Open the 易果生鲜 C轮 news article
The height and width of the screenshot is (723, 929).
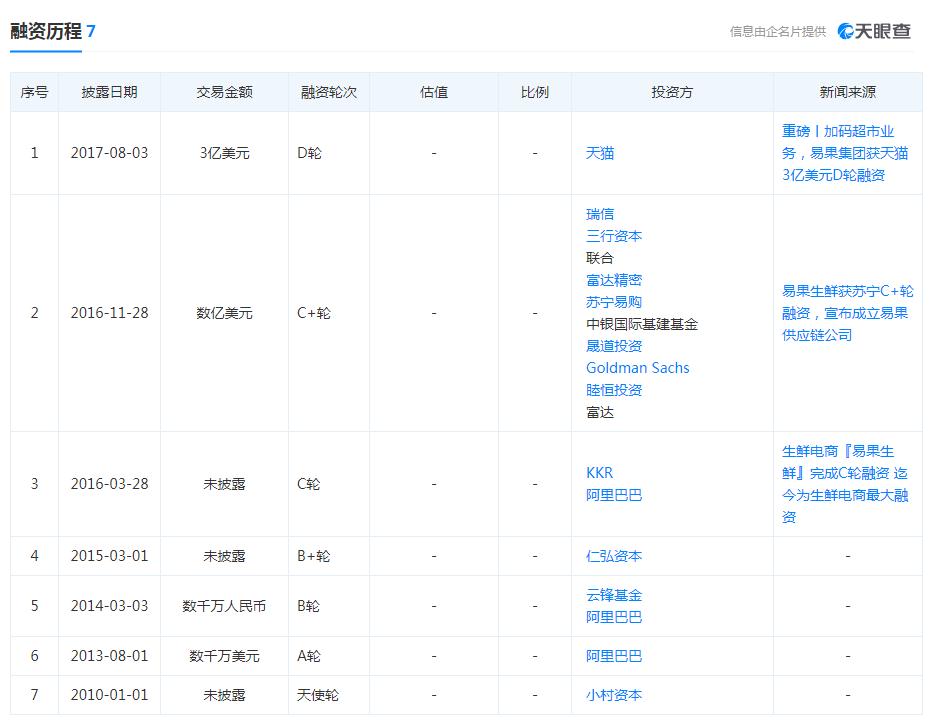pyautogui.click(x=845, y=484)
